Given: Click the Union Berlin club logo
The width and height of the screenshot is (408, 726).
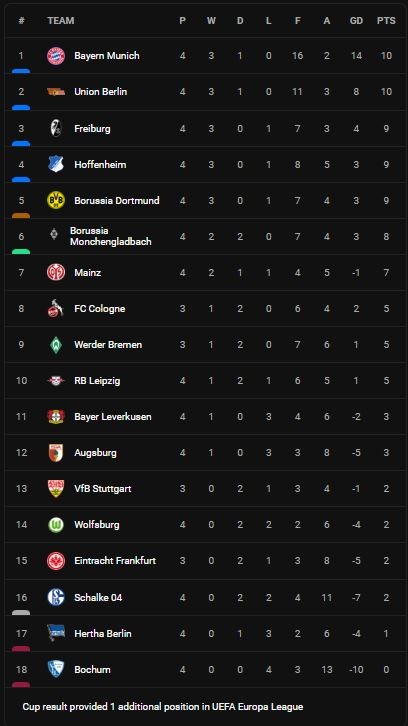Looking at the screenshot, I should pyautogui.click(x=56, y=92).
